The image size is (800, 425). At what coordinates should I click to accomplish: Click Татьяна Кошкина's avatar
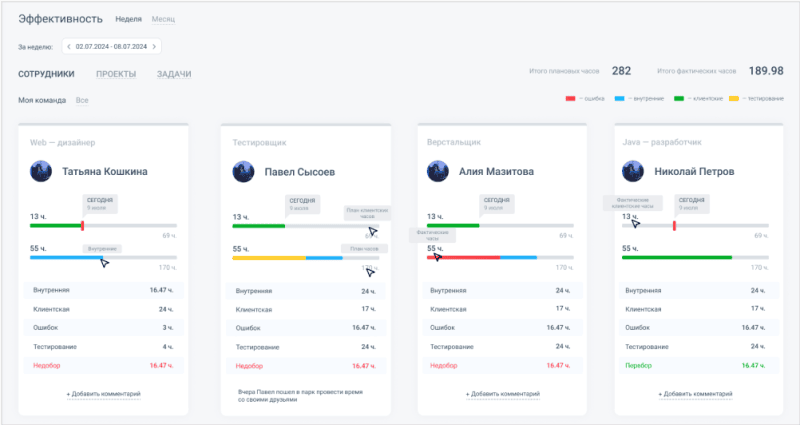[x=42, y=171]
